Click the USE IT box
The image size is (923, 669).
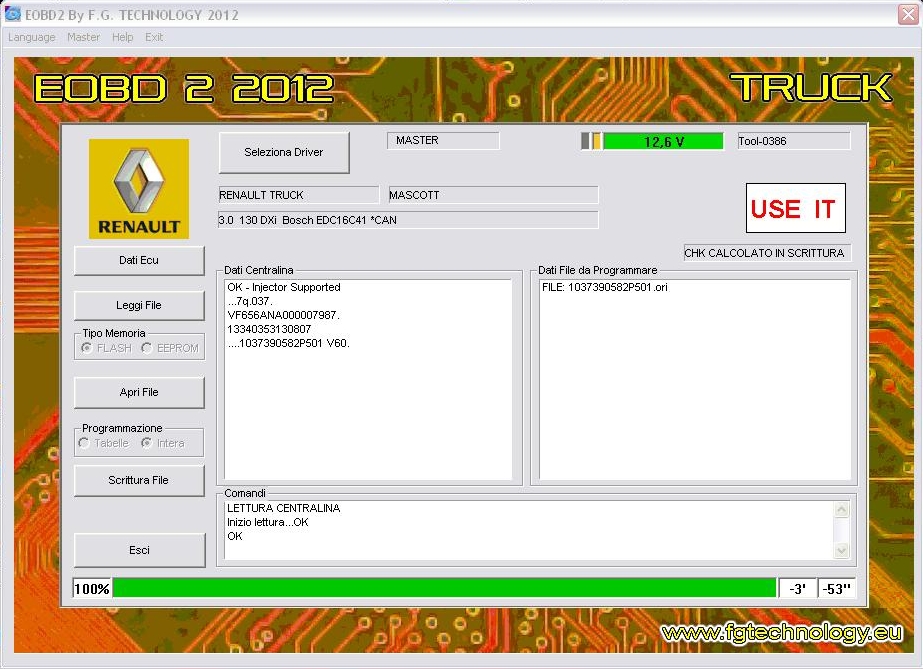pos(795,208)
